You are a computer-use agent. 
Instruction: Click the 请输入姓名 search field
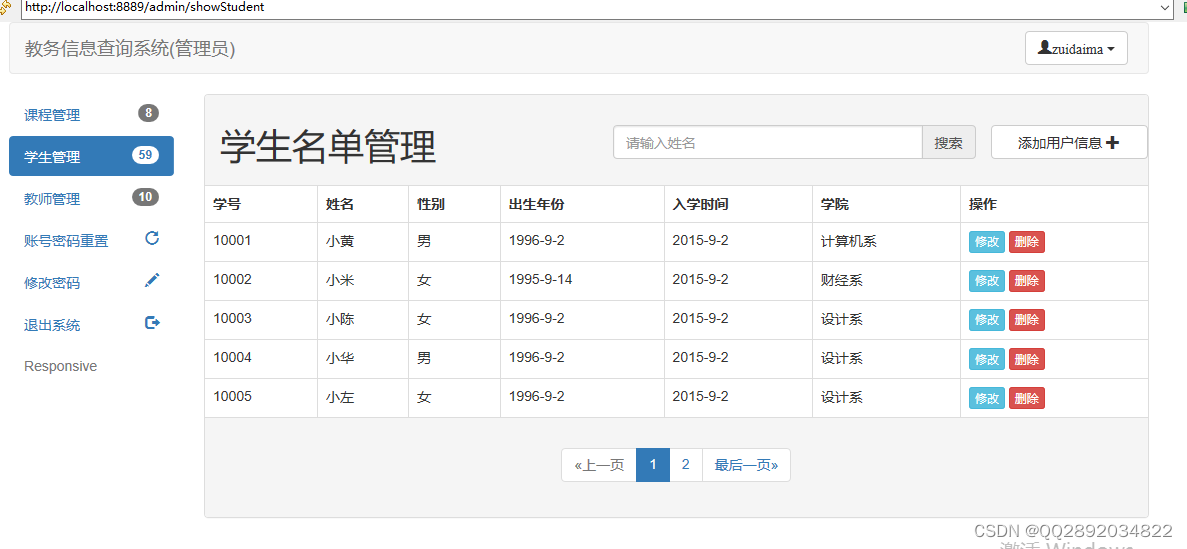click(x=767, y=143)
